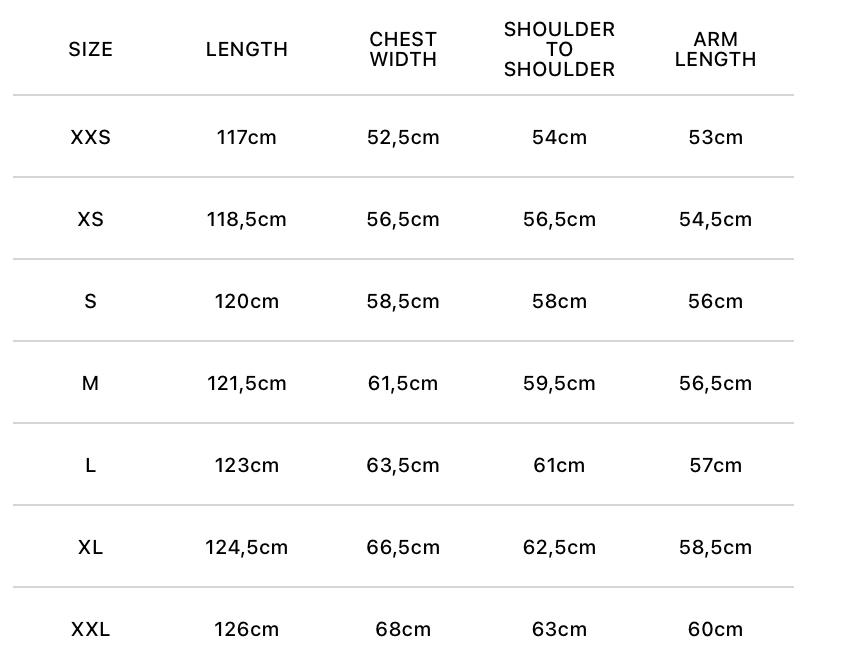Select the 52,5cm chest width cell
This screenshot has height=666, width=858.
point(403,137)
